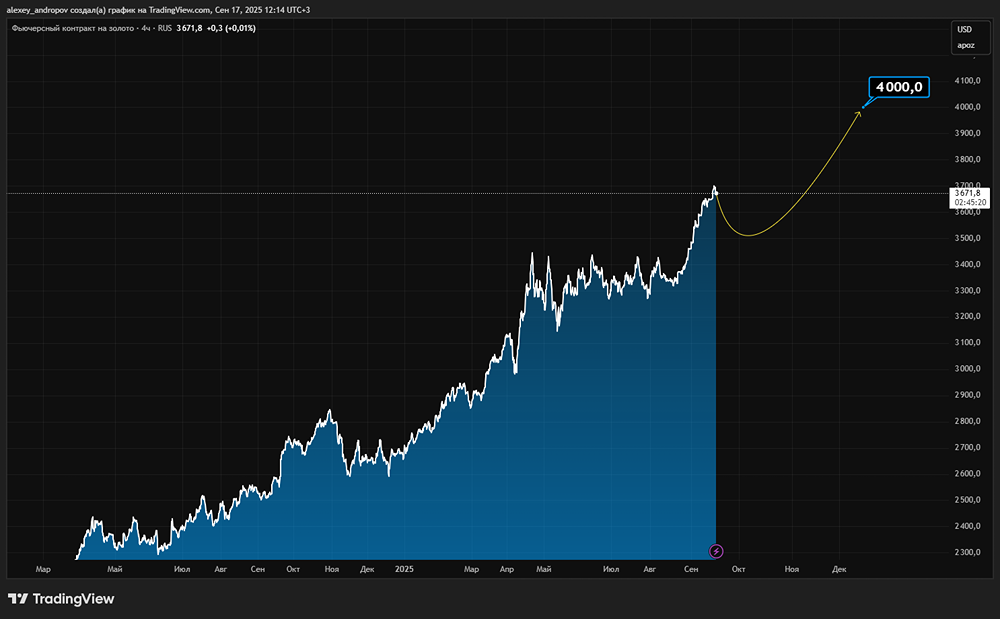Screen dimensions: 1000x619
Task: Click the RUS exchange label in title
Action: 166,28
